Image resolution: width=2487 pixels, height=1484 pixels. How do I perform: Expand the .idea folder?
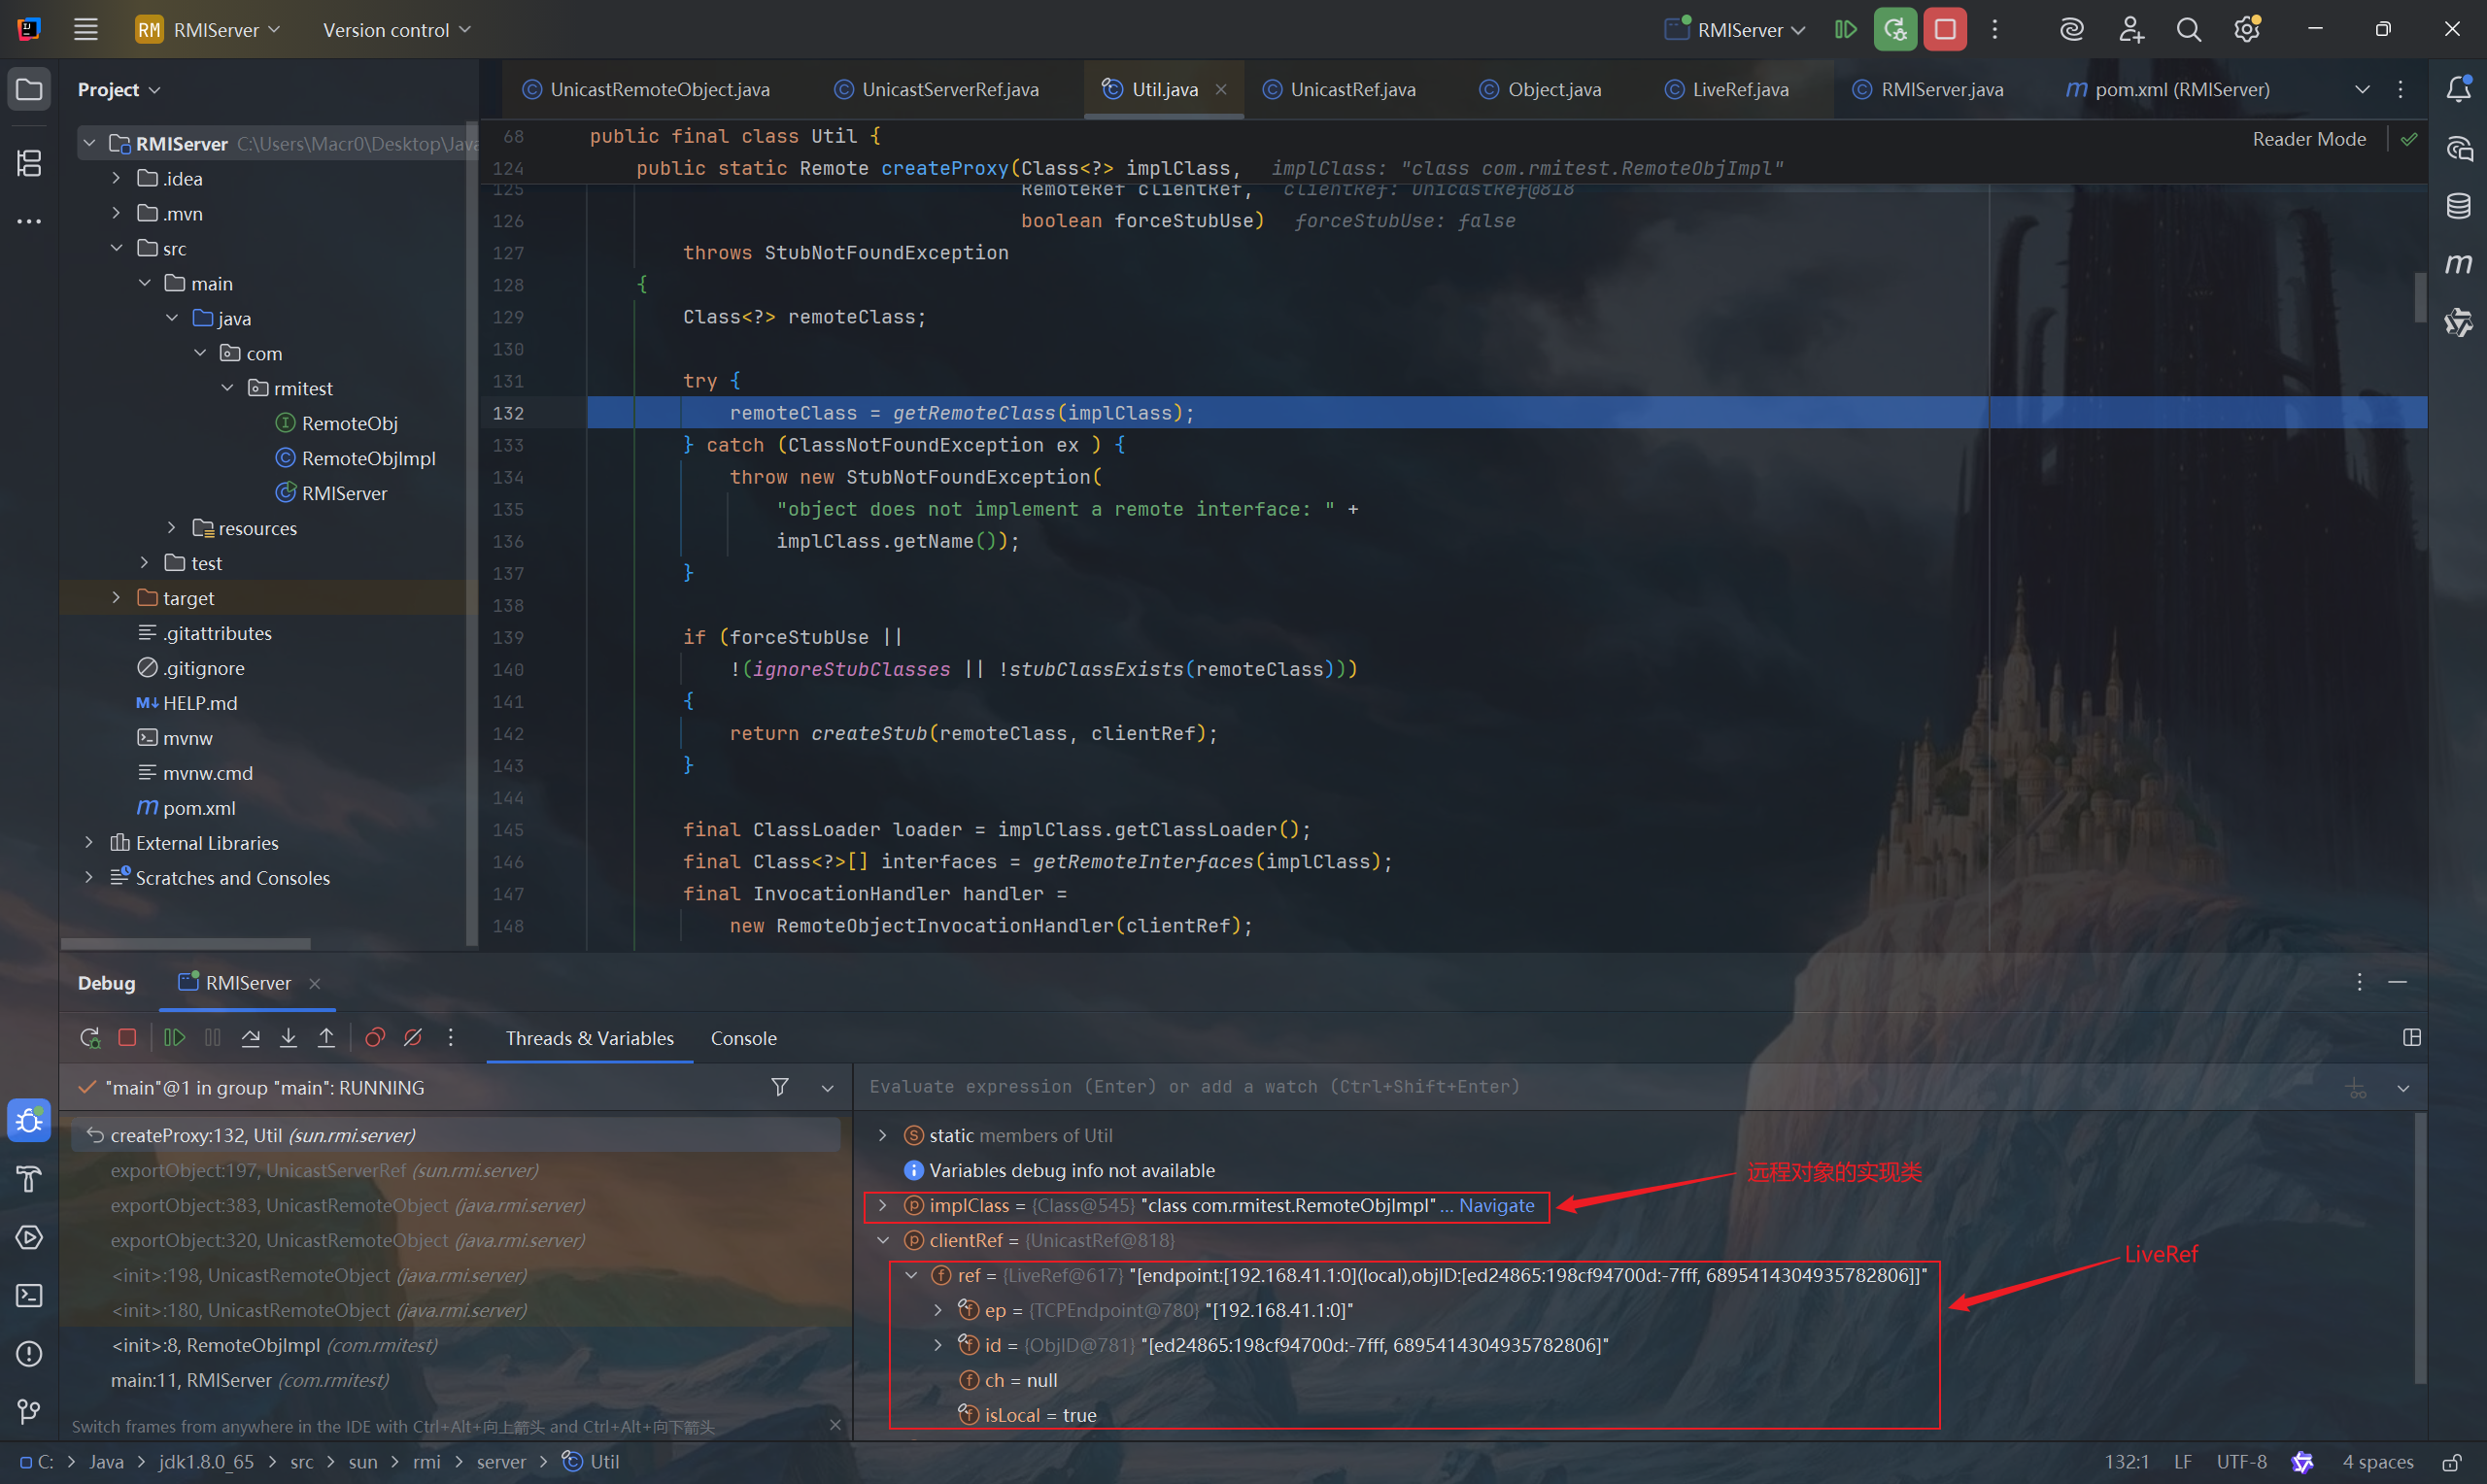(x=116, y=178)
